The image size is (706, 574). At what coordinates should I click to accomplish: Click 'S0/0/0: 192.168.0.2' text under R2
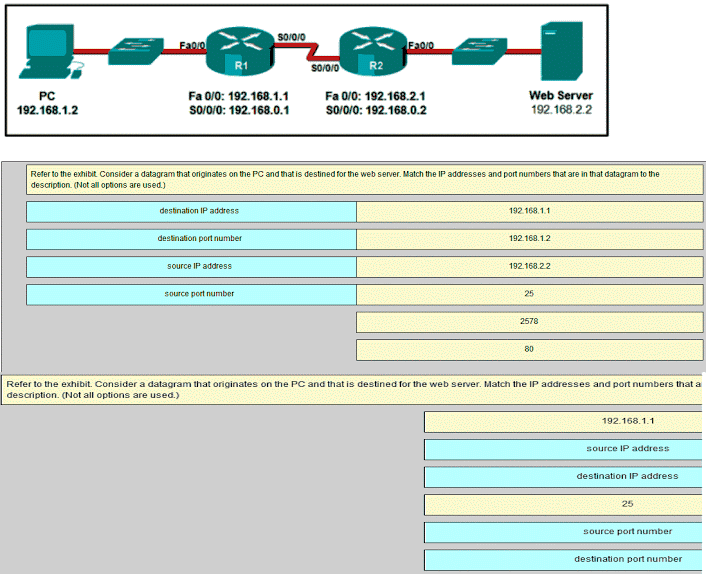(x=376, y=110)
